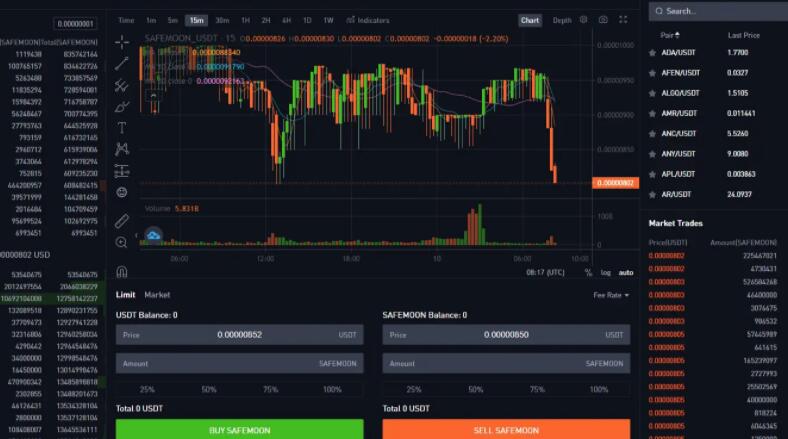This screenshot has width=788, height=439.
Task: Open the ADA/USDT trading pair
Action: click(x=678, y=53)
